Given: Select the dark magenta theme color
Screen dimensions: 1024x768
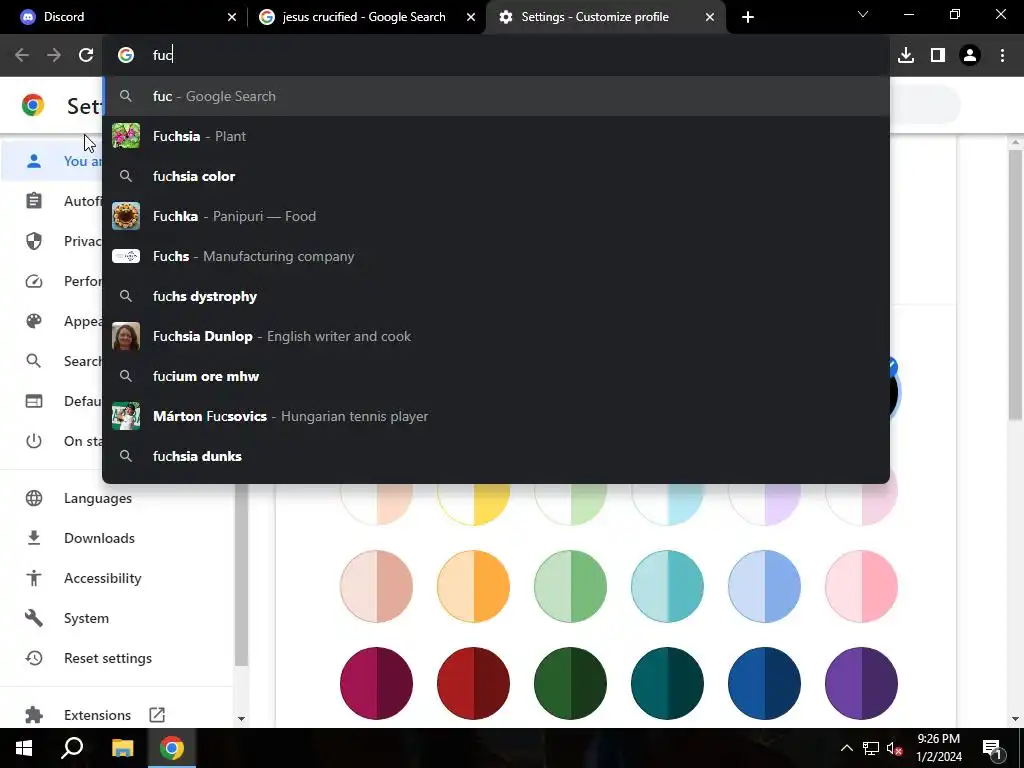Looking at the screenshot, I should (376, 683).
